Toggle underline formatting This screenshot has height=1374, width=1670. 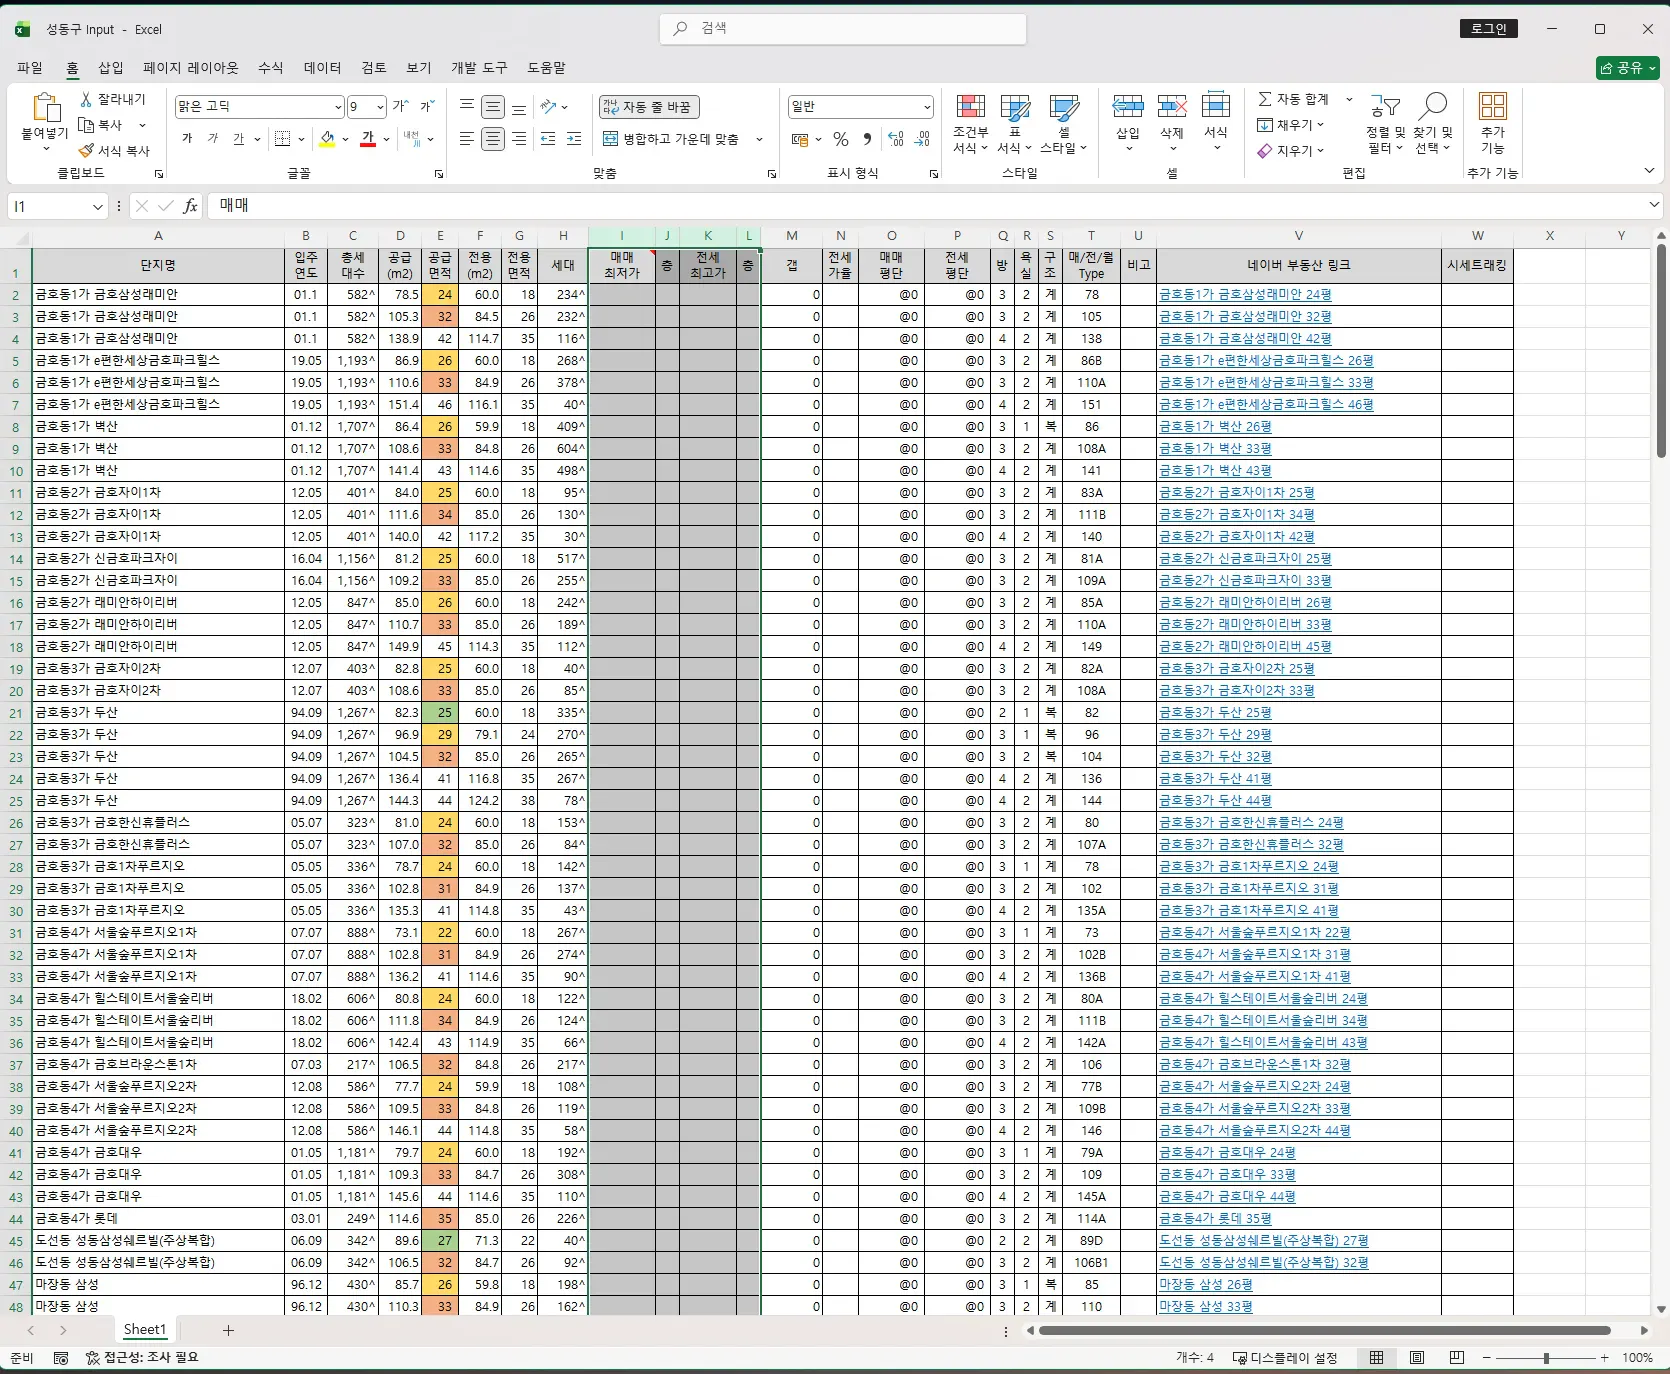(x=238, y=139)
